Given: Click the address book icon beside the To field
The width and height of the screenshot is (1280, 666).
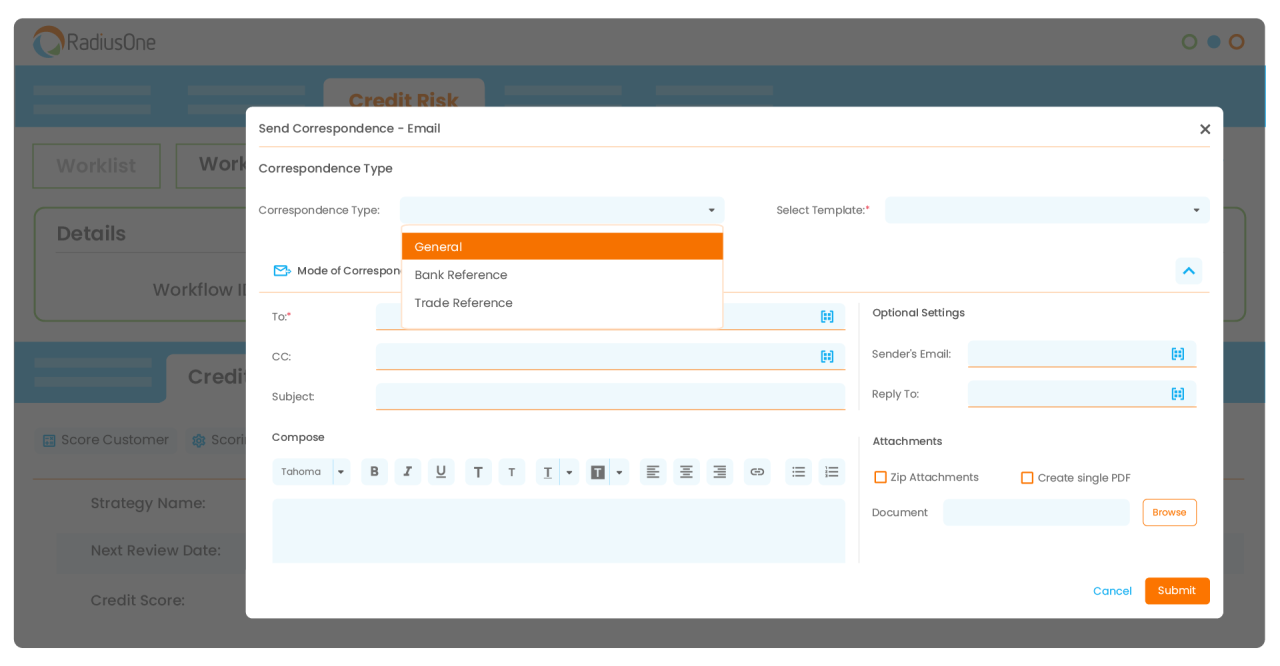Looking at the screenshot, I should pyautogui.click(x=827, y=316).
